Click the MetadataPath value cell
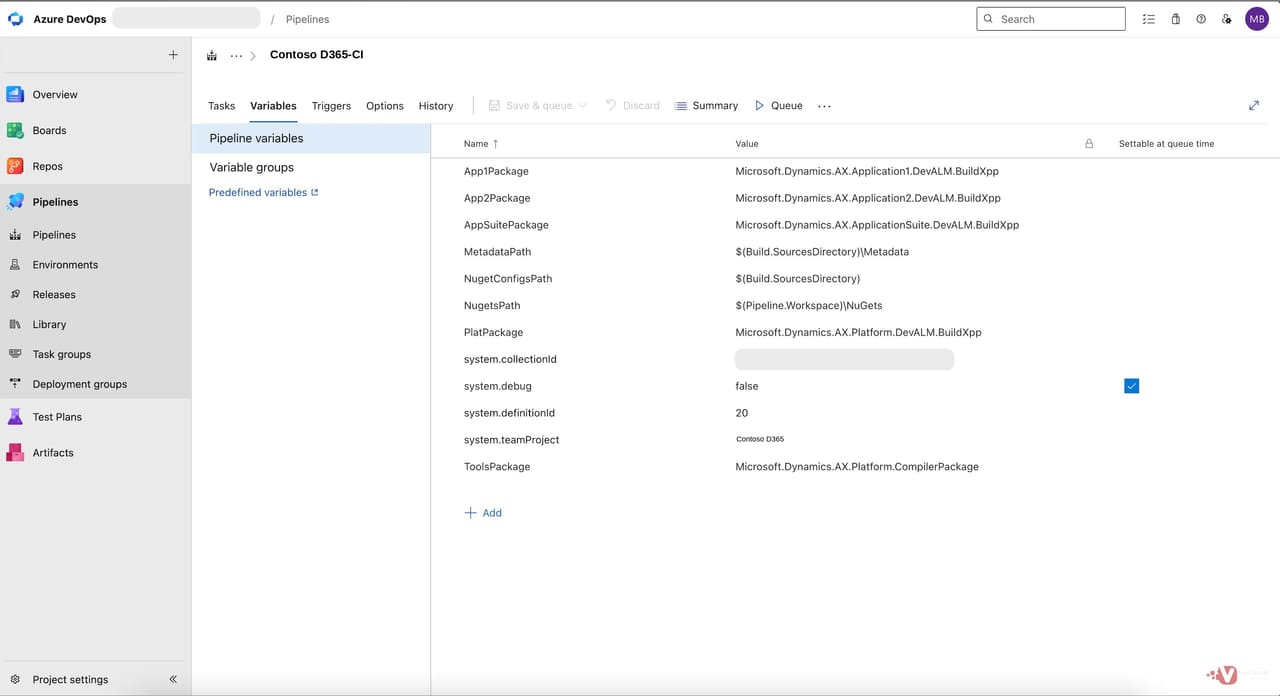This screenshot has height=696, width=1280. (822, 252)
